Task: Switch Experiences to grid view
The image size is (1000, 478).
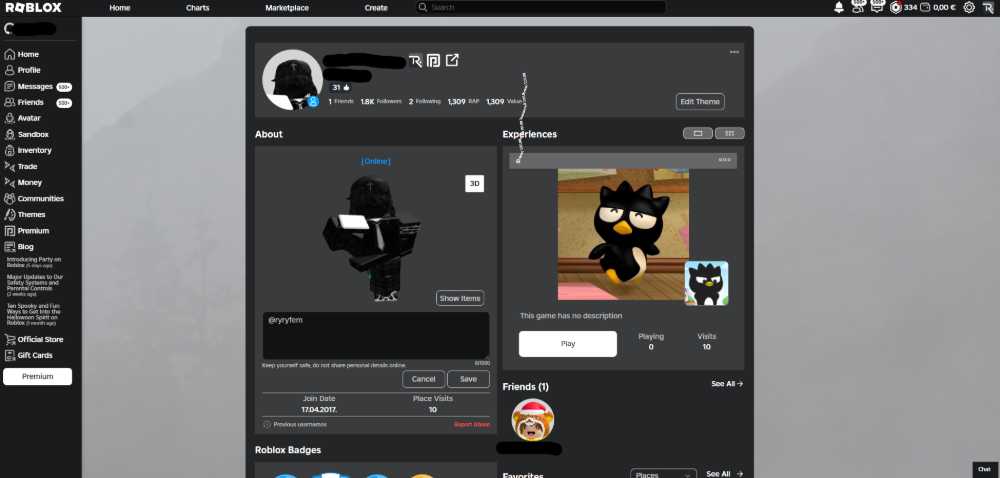Action: tap(729, 133)
